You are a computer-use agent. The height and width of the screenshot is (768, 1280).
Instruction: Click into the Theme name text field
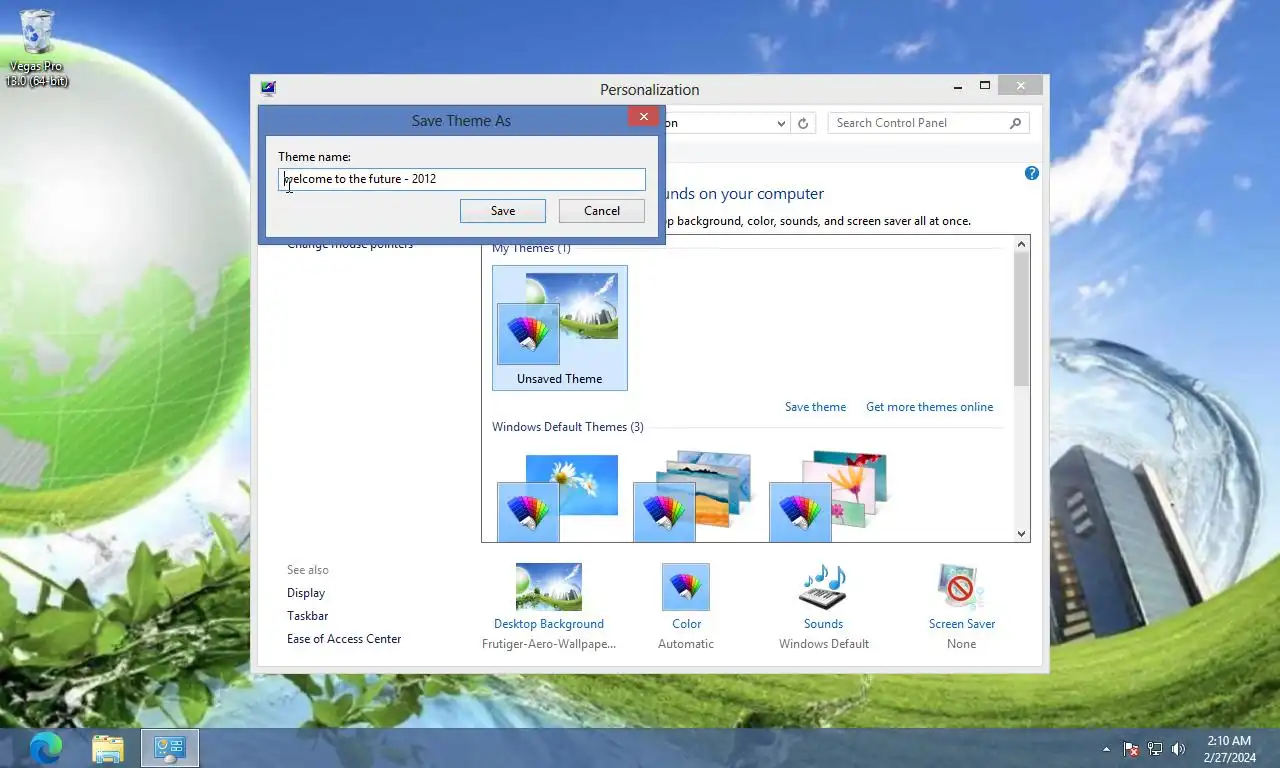tap(462, 179)
